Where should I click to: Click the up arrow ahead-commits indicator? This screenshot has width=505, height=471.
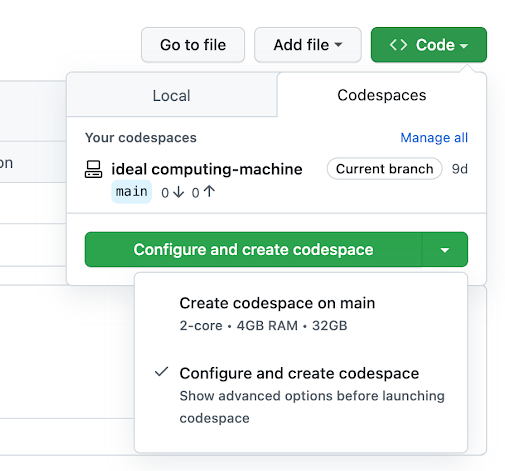tap(209, 192)
